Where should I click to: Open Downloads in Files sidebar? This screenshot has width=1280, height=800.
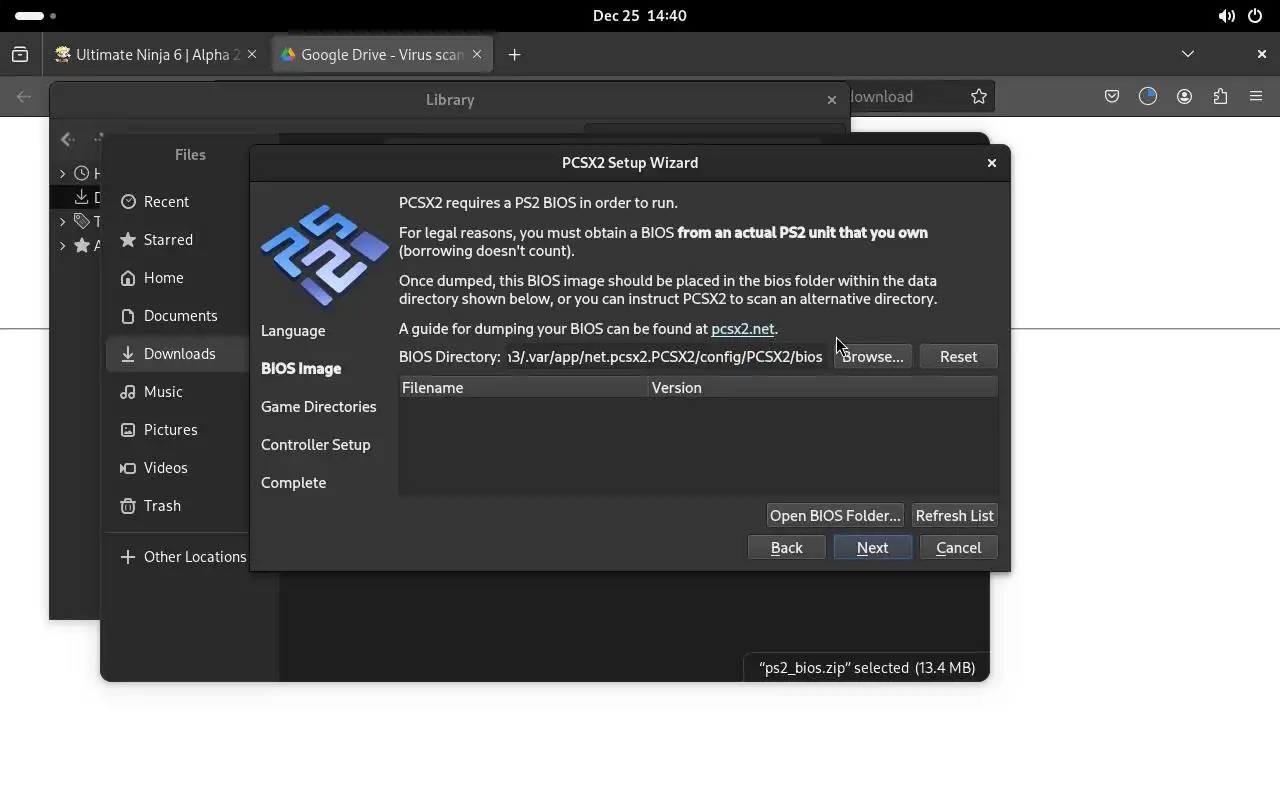(x=178, y=354)
